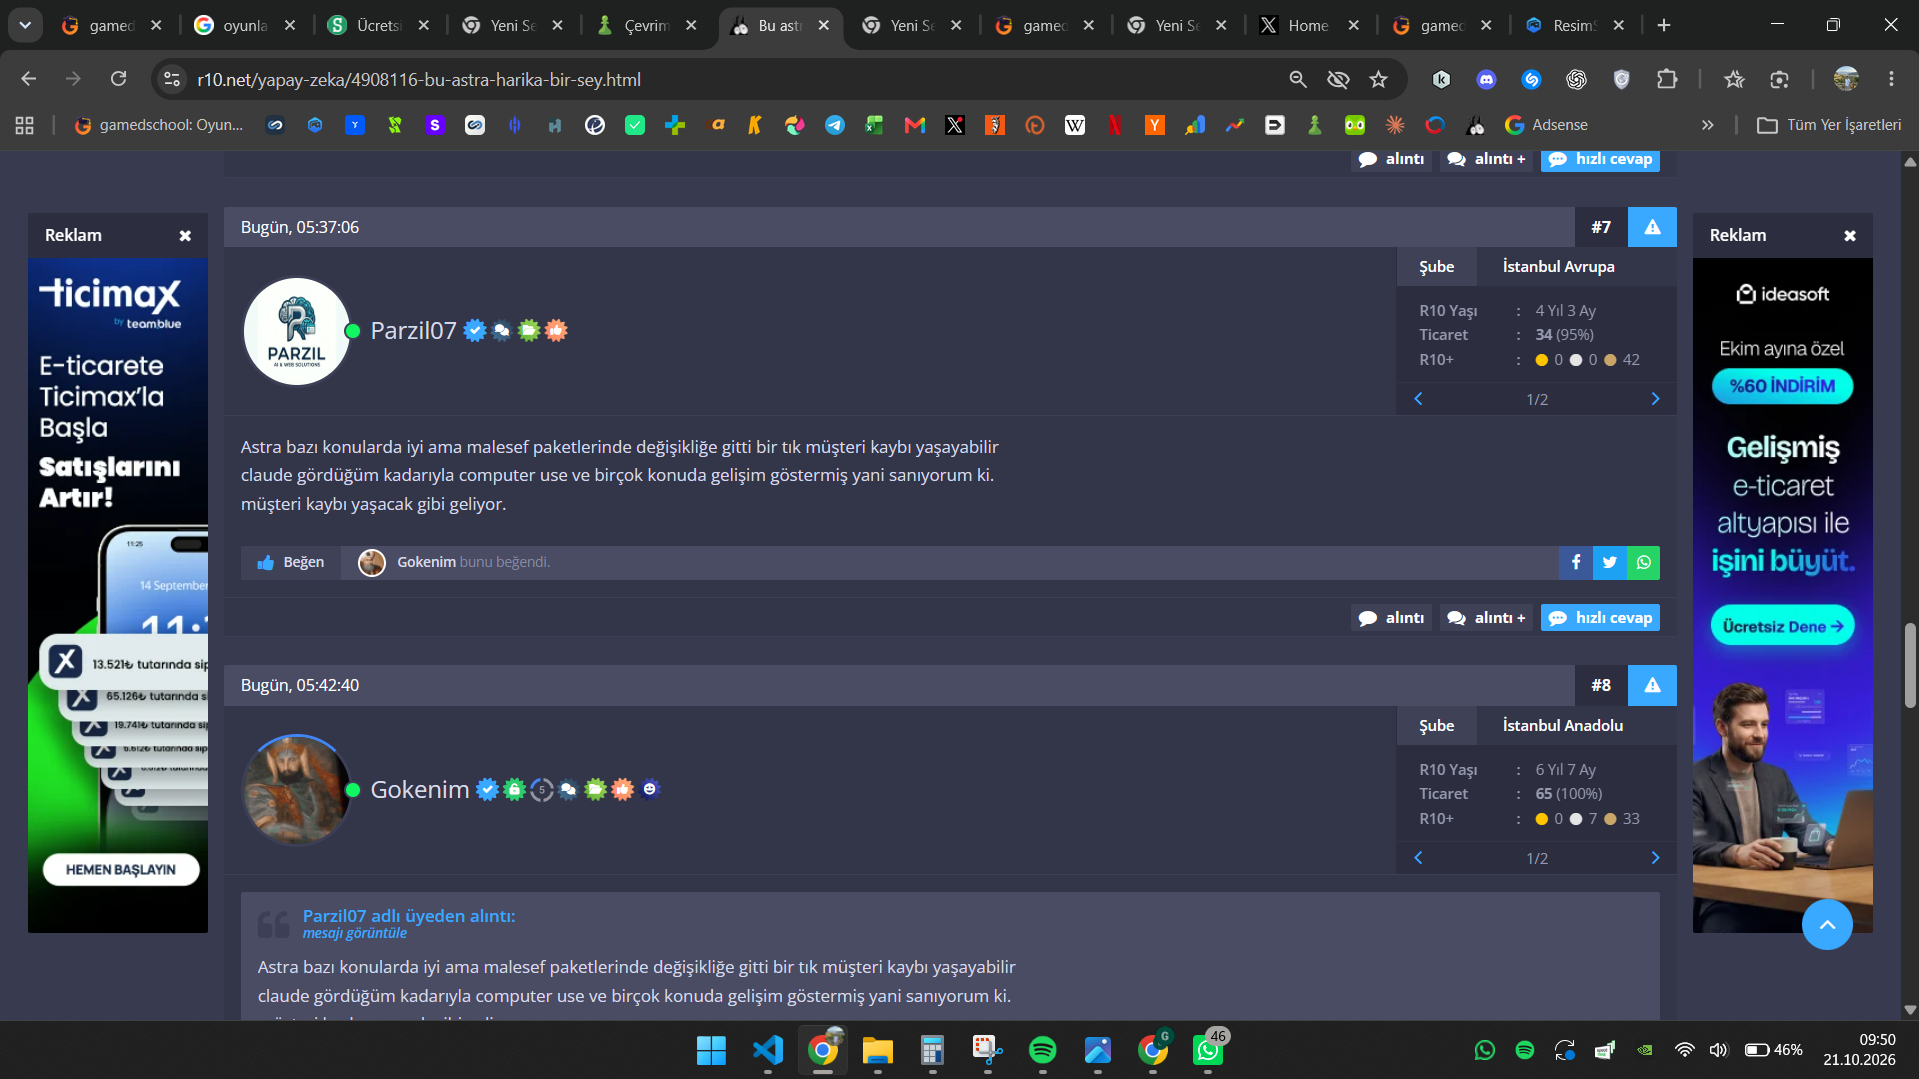Open Visual Studio Code from taskbar
1919x1079 pixels.
[x=767, y=1050]
